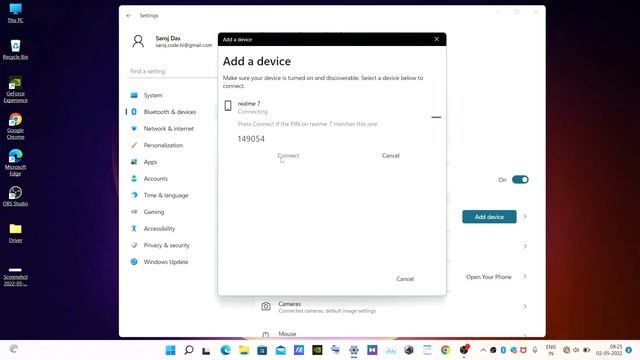Click the PIN number 149054
This screenshot has width=640, height=360.
tap(251, 139)
